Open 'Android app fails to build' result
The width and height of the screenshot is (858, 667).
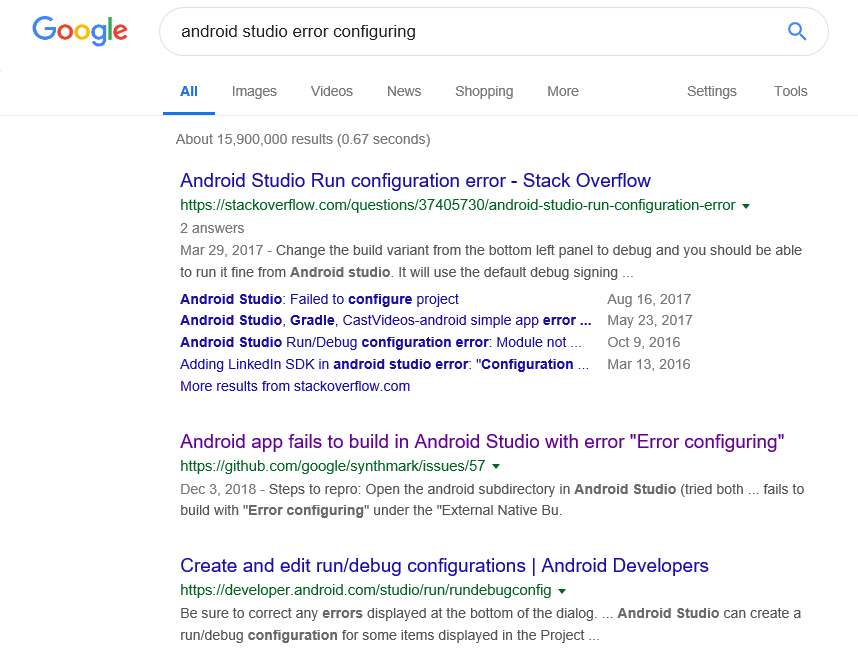click(x=482, y=442)
